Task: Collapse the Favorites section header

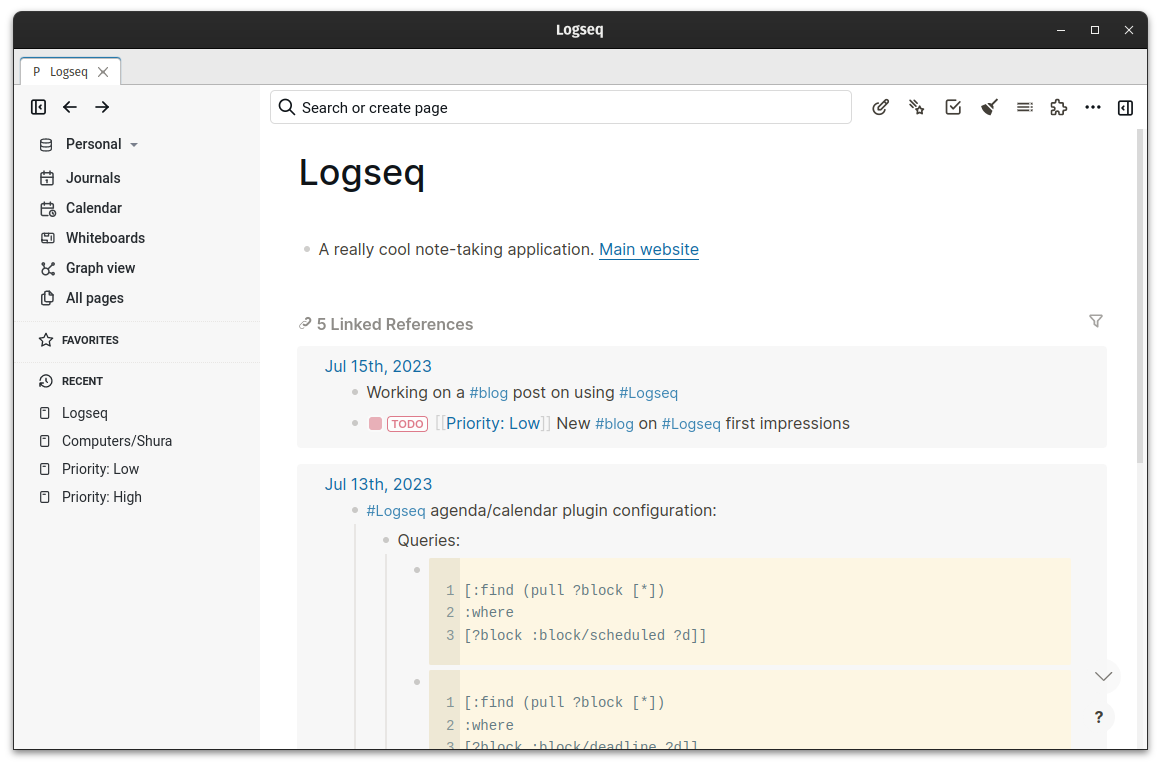Action: tap(90, 340)
